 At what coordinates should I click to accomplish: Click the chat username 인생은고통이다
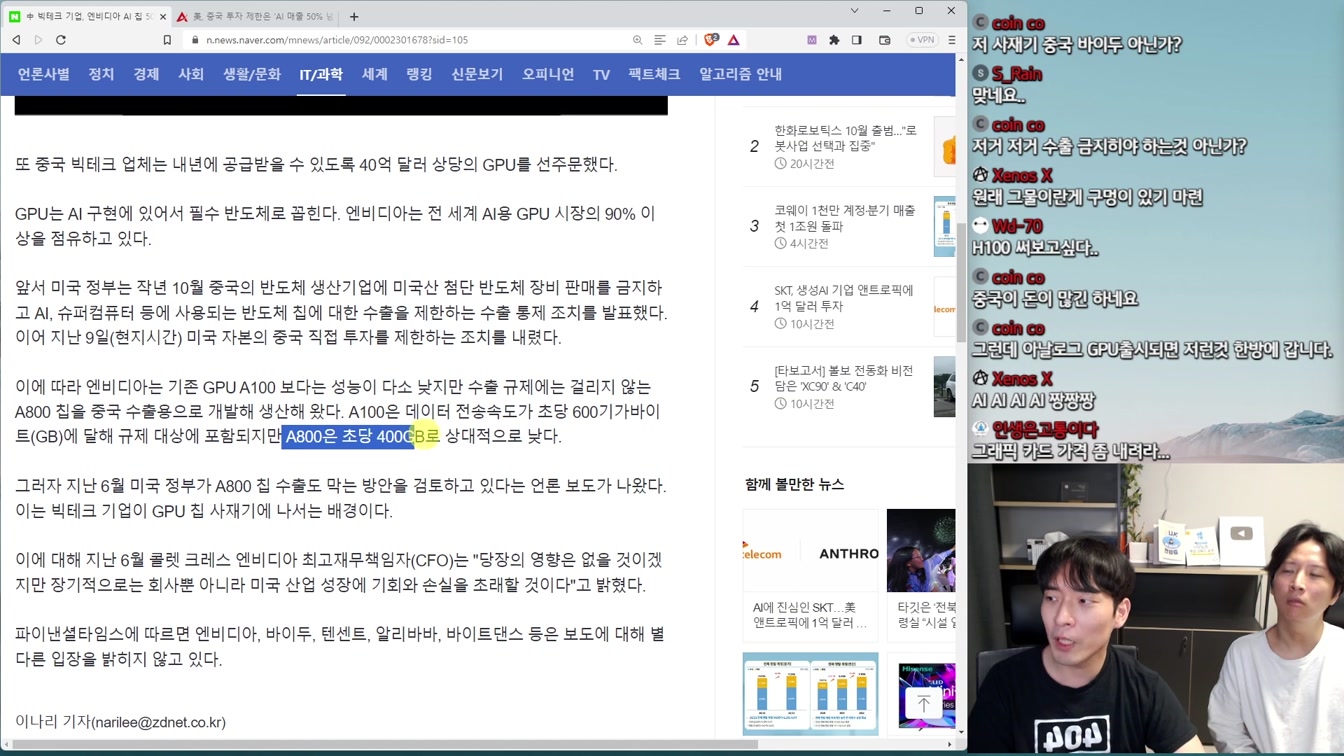[1045, 430]
